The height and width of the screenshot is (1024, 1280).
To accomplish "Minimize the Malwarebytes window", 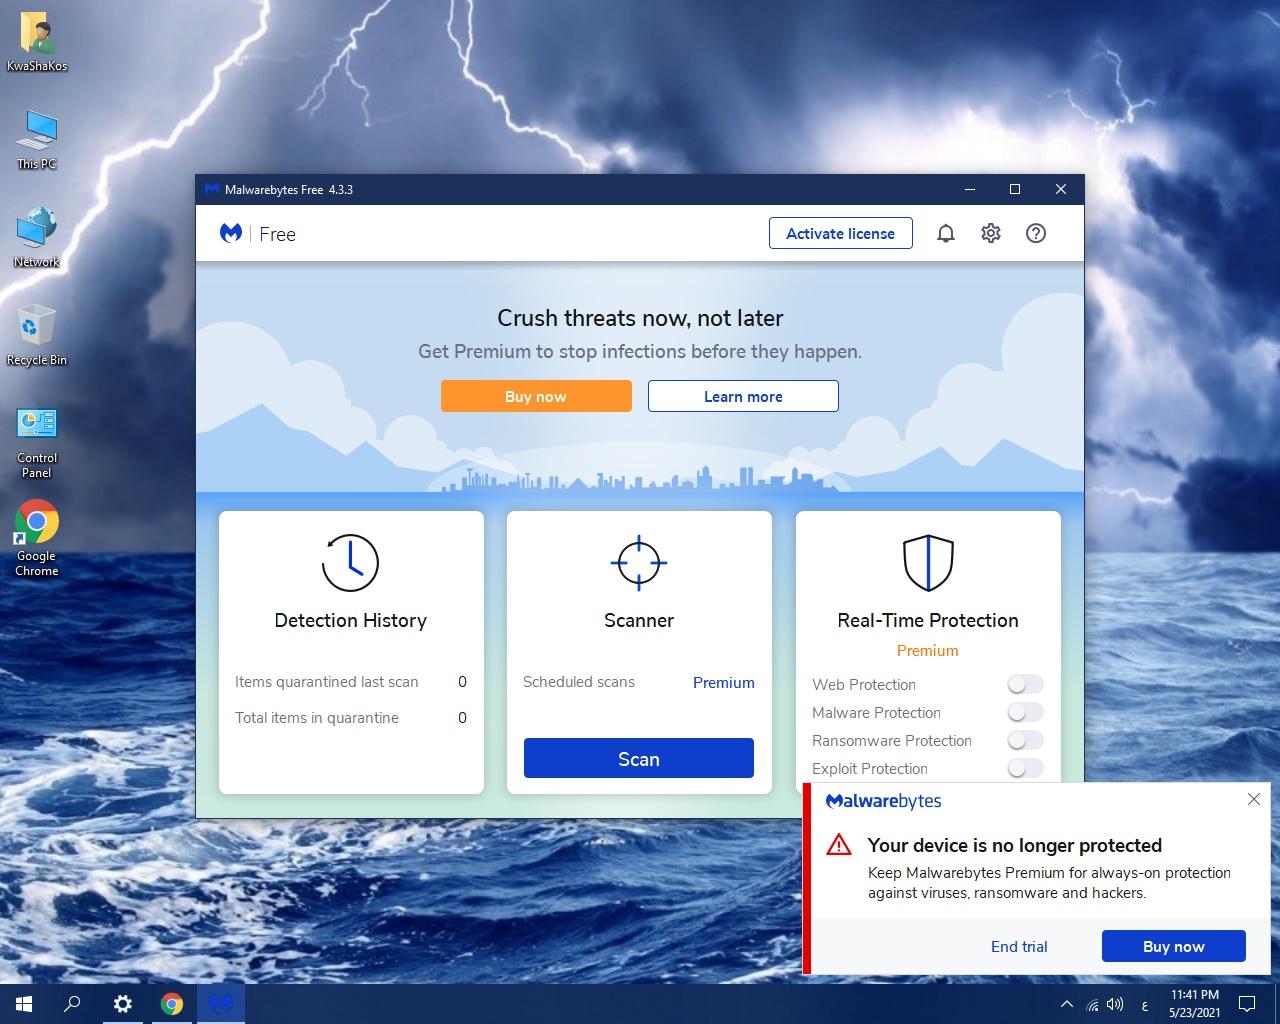I will coord(969,189).
